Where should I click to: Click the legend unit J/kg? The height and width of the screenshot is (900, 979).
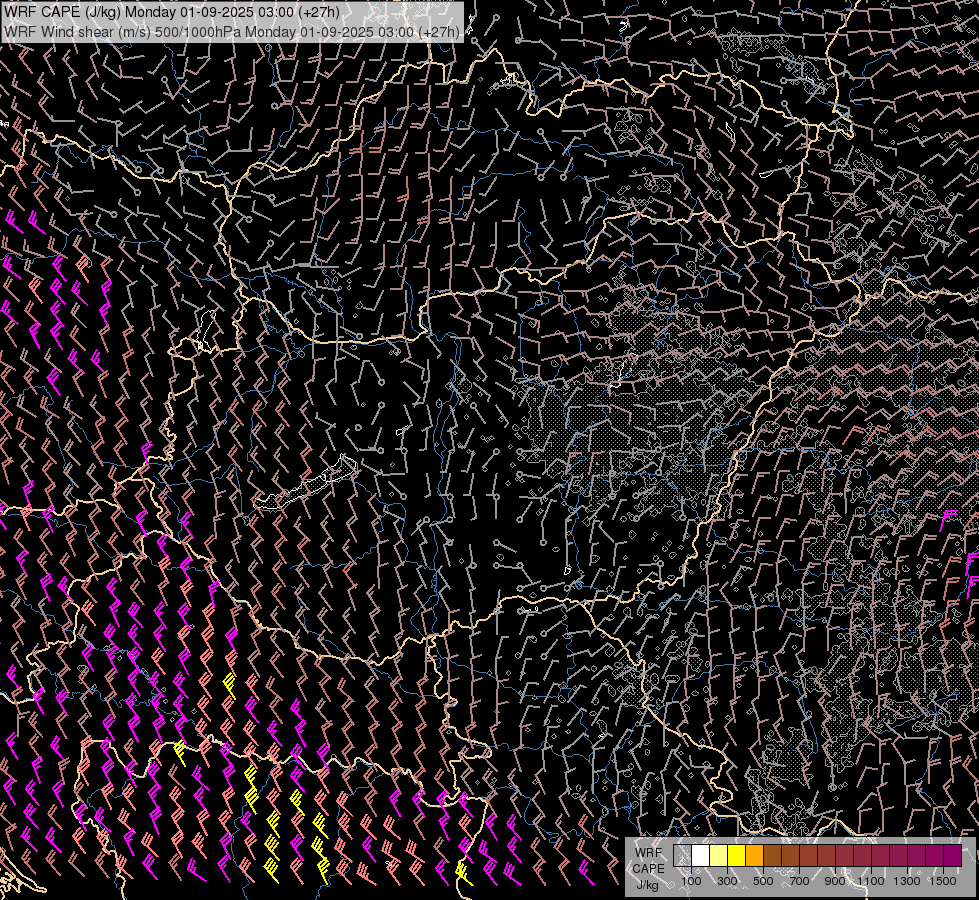[648, 886]
